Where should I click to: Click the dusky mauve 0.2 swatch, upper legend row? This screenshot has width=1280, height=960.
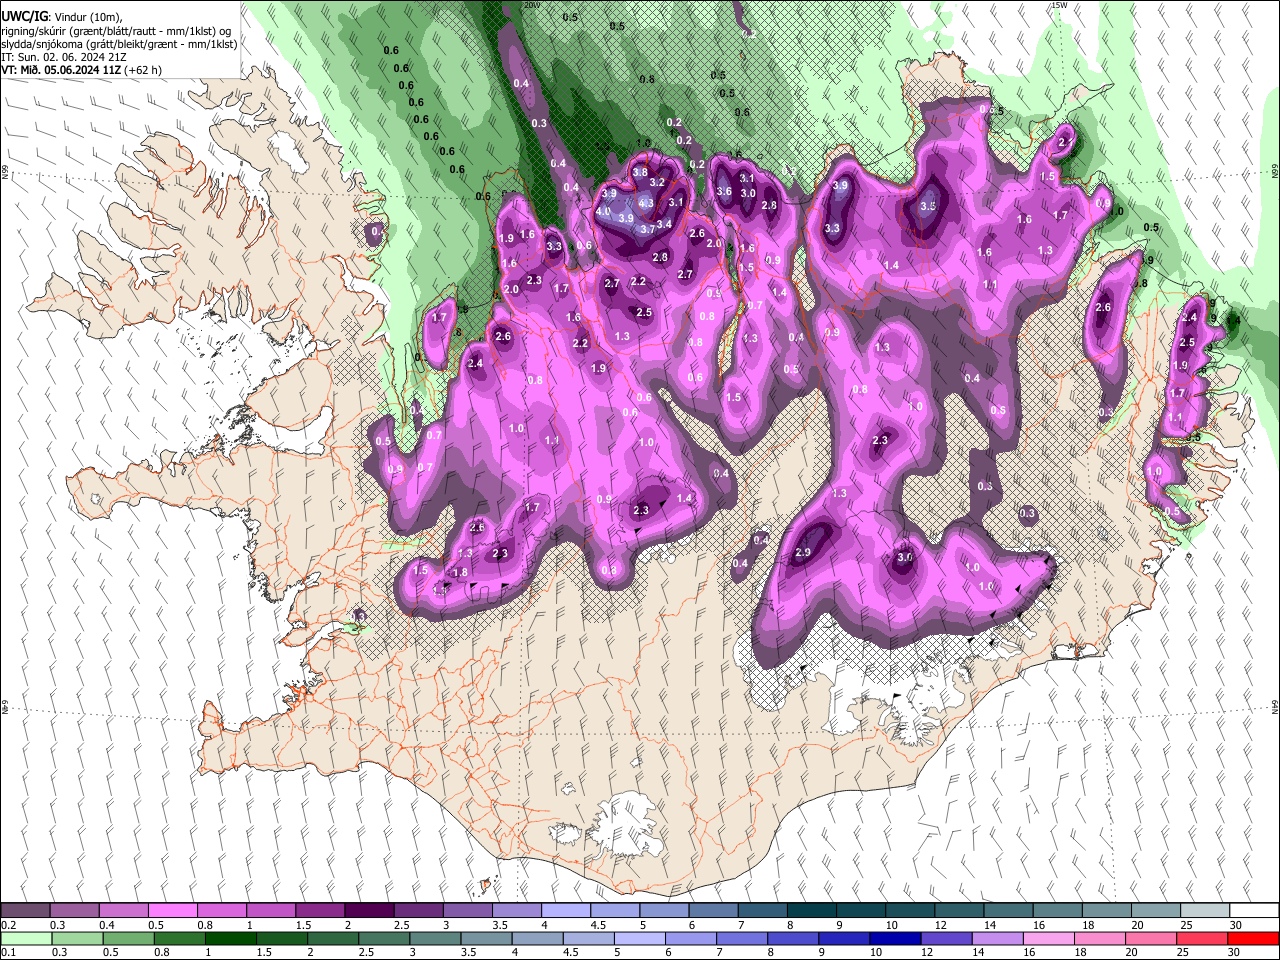[25, 911]
